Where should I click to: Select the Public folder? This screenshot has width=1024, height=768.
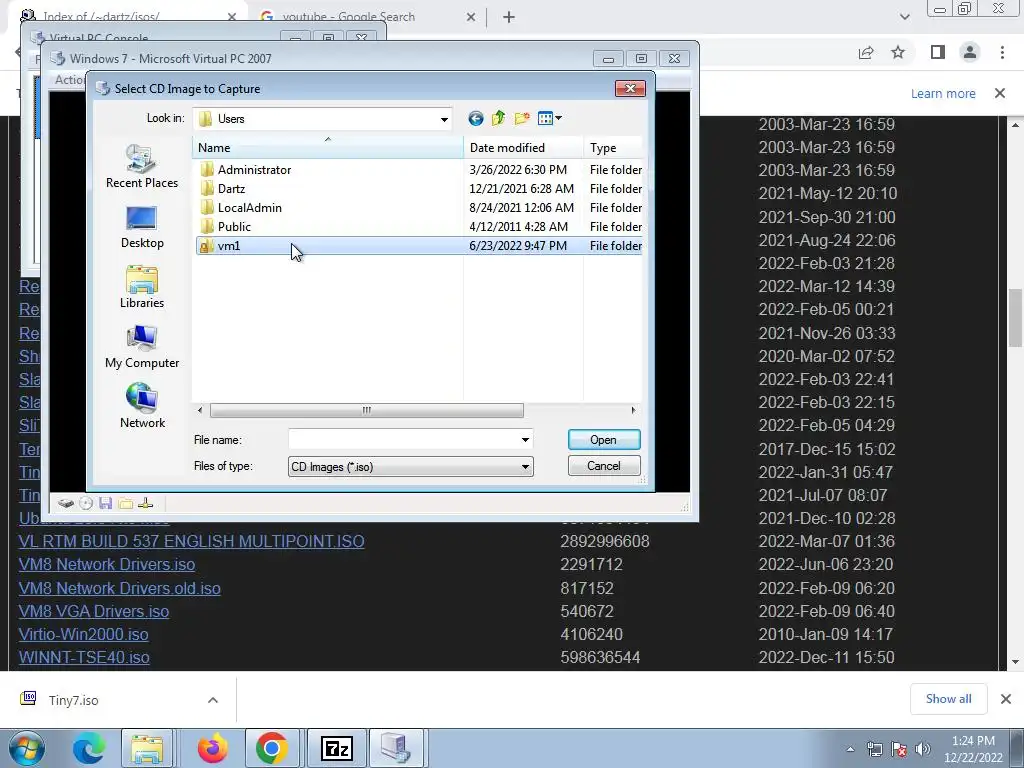click(x=419, y=227)
